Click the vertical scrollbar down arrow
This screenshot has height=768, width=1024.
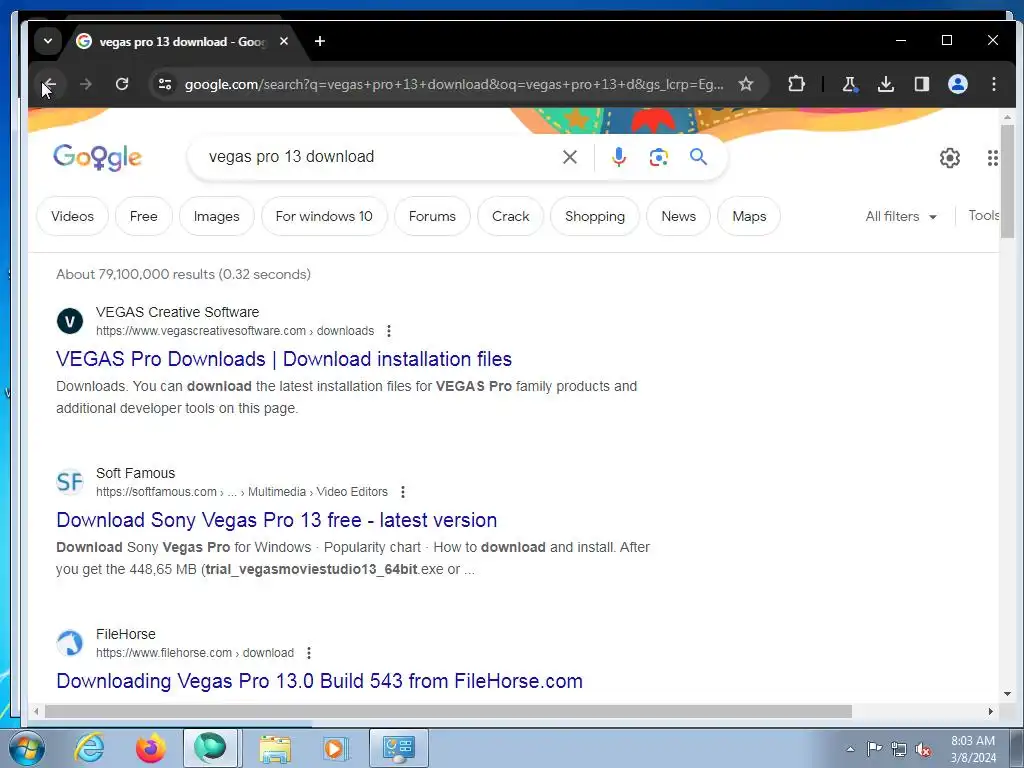(1008, 694)
